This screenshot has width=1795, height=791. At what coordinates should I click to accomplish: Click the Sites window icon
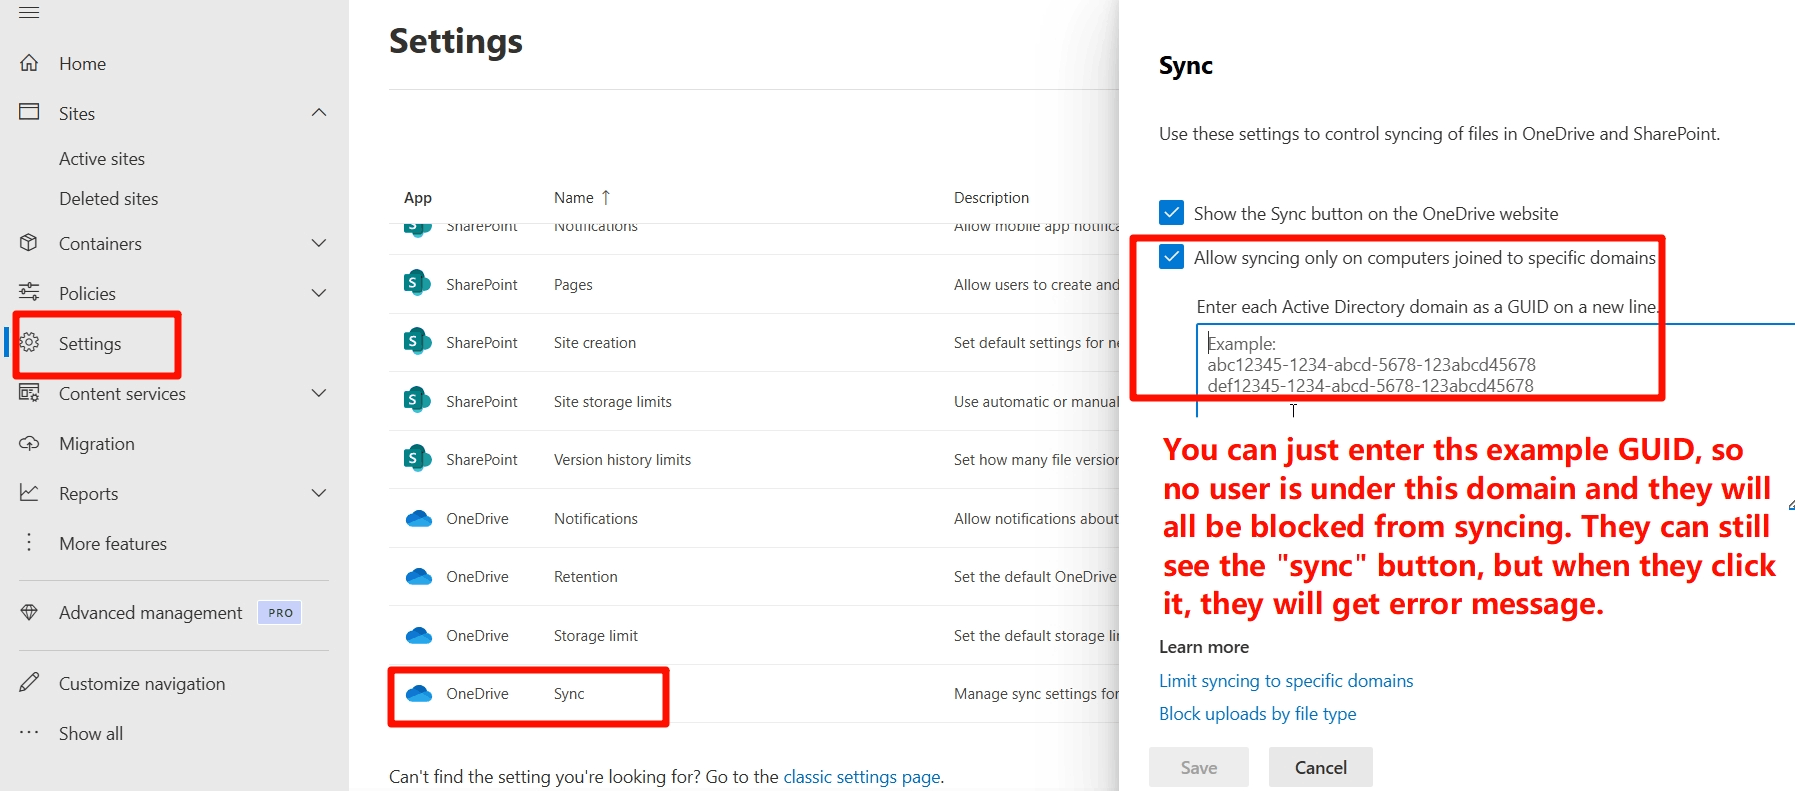pyautogui.click(x=29, y=112)
